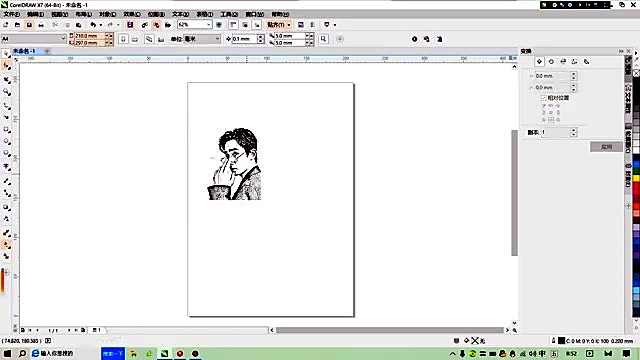
Task: Select the Zoom magnifier tool in the toolbox
Action: pos(6,92)
